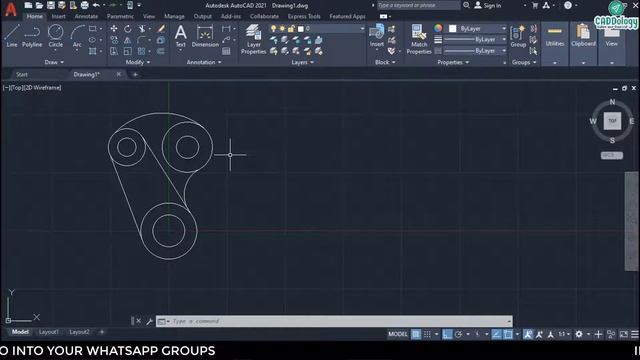Activate the Offset tool
This screenshot has width=640, height=360.
(161, 51)
